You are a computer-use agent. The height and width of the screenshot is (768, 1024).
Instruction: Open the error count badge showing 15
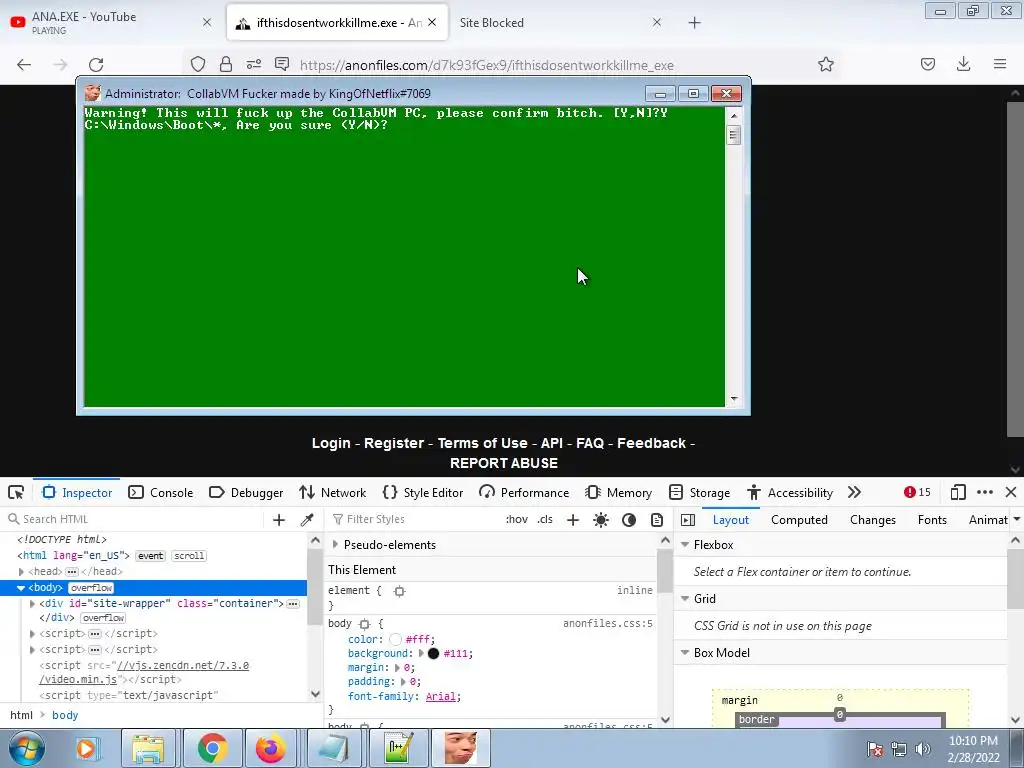click(x=917, y=492)
